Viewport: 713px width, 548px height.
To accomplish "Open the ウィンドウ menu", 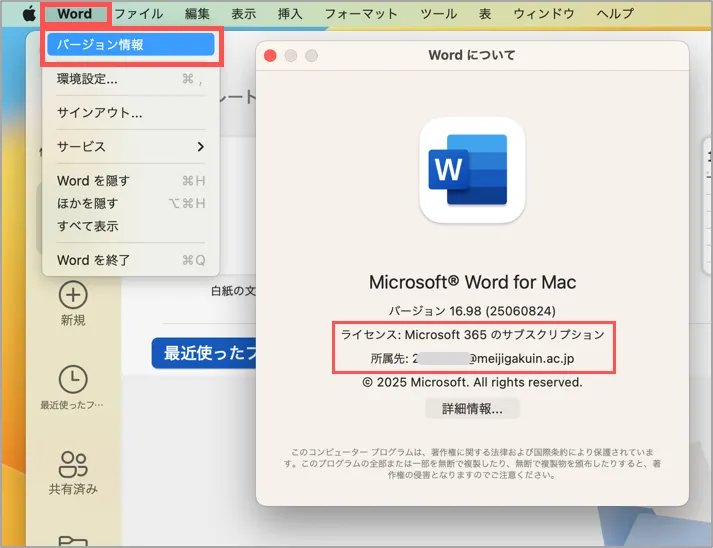I will tap(544, 14).
